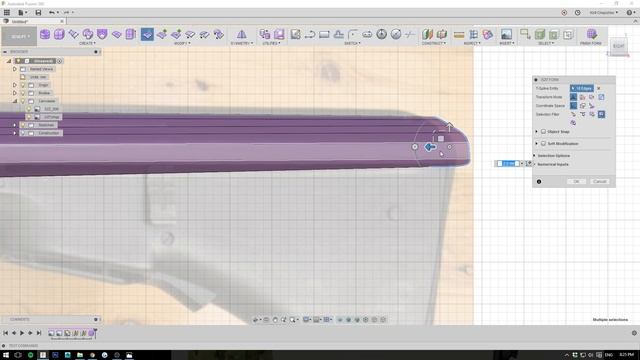The width and height of the screenshot is (640, 360).
Task: Toggle visibility bulb of Construction folder
Action: (23, 133)
